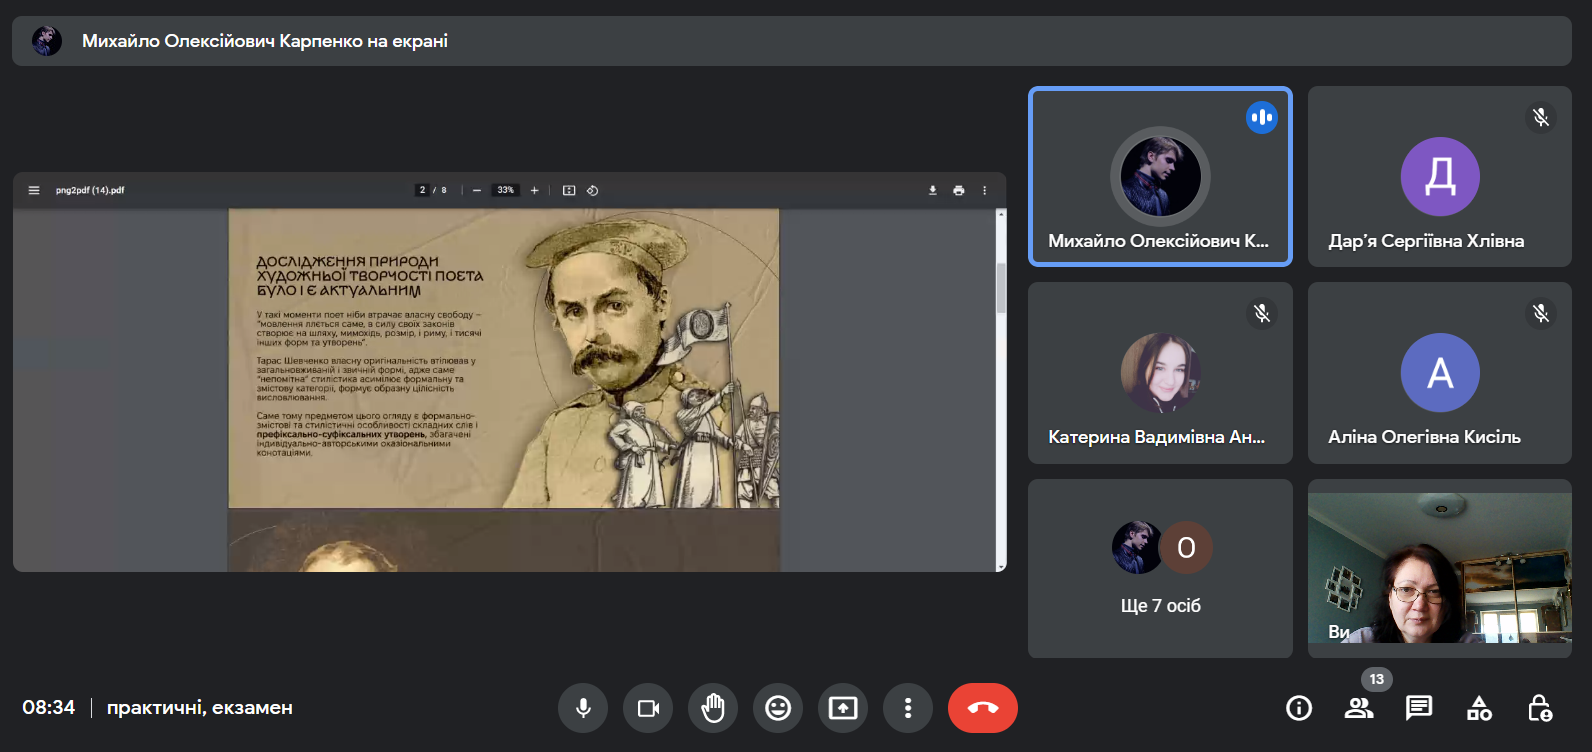Open the emoji reactions panel
The image size is (1592, 752).
click(778, 708)
